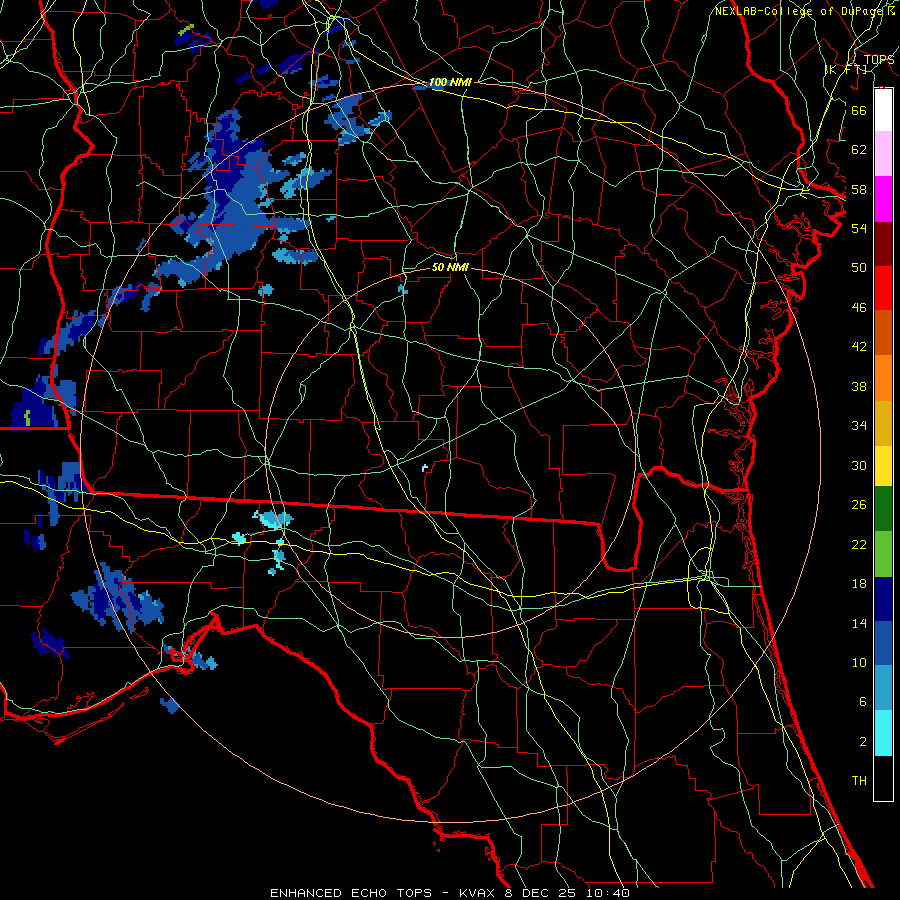Screen dimensions: 900x900
Task: Click the legend value "66"
Action: click(859, 110)
